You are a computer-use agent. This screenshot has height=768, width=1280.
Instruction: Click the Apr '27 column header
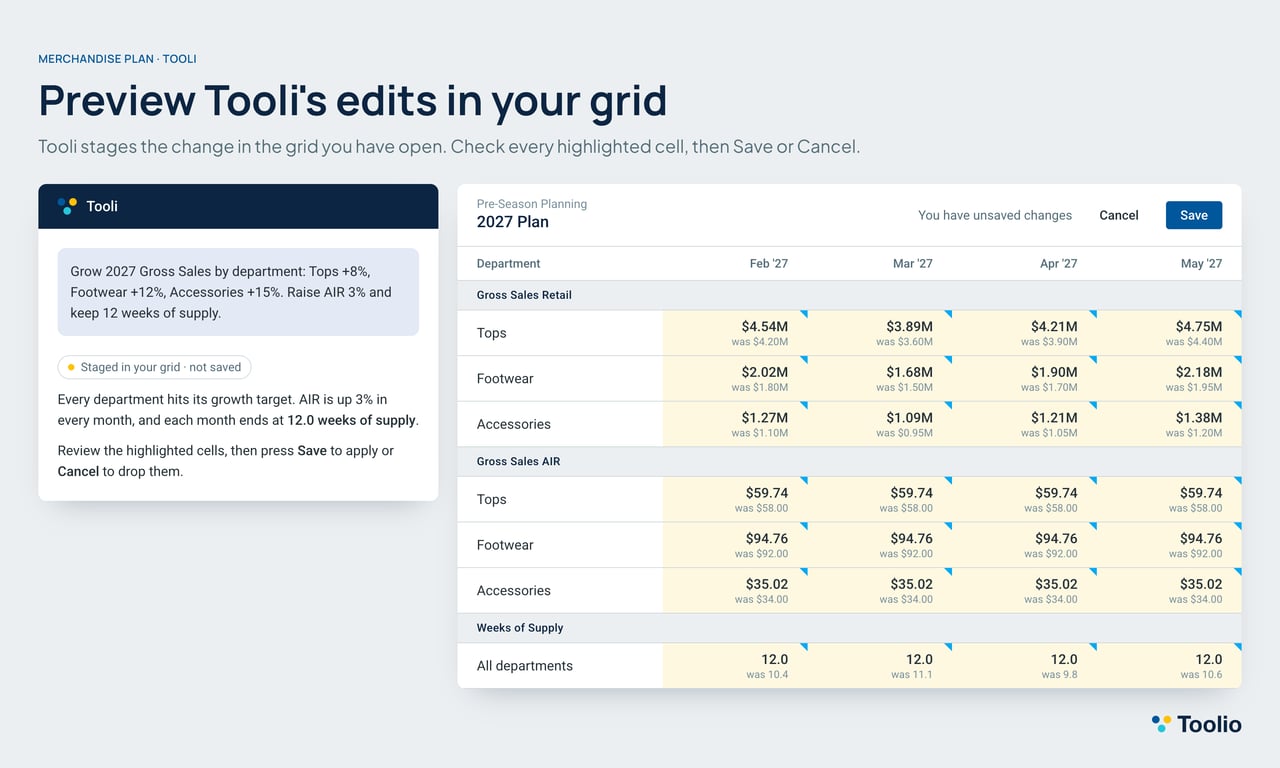point(1058,264)
